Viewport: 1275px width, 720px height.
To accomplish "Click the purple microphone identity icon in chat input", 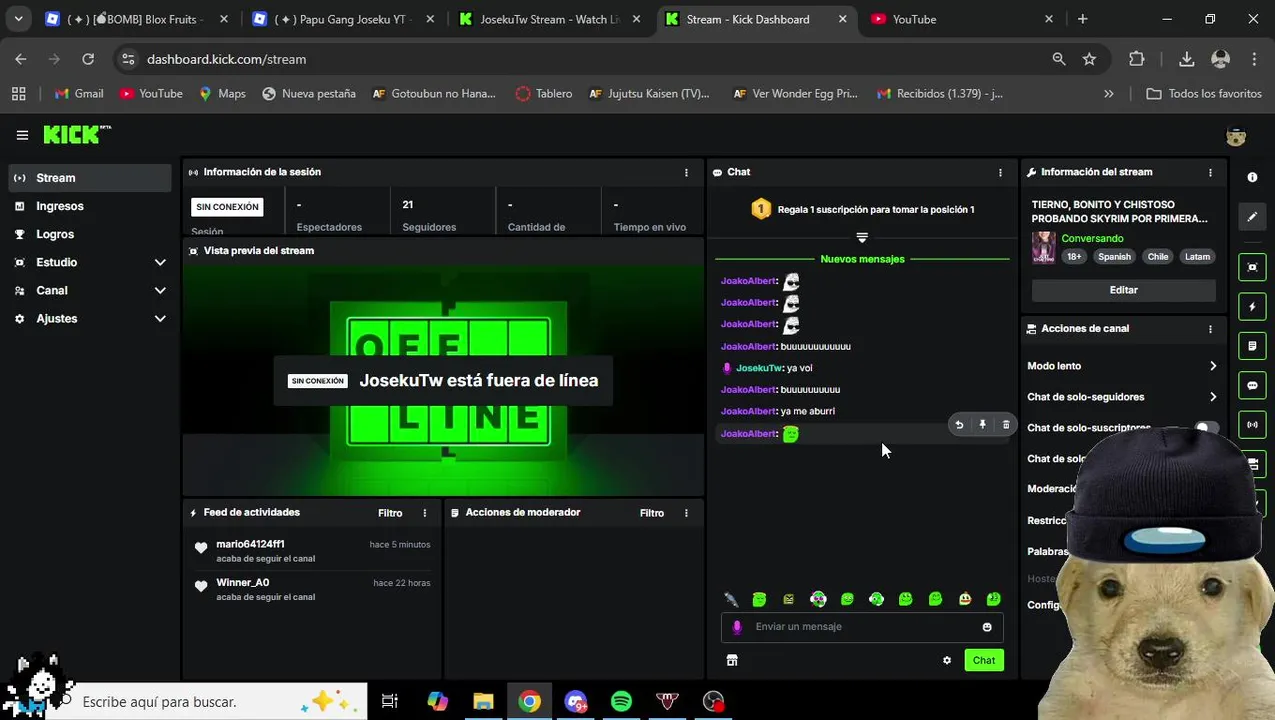I will pyautogui.click(x=737, y=627).
